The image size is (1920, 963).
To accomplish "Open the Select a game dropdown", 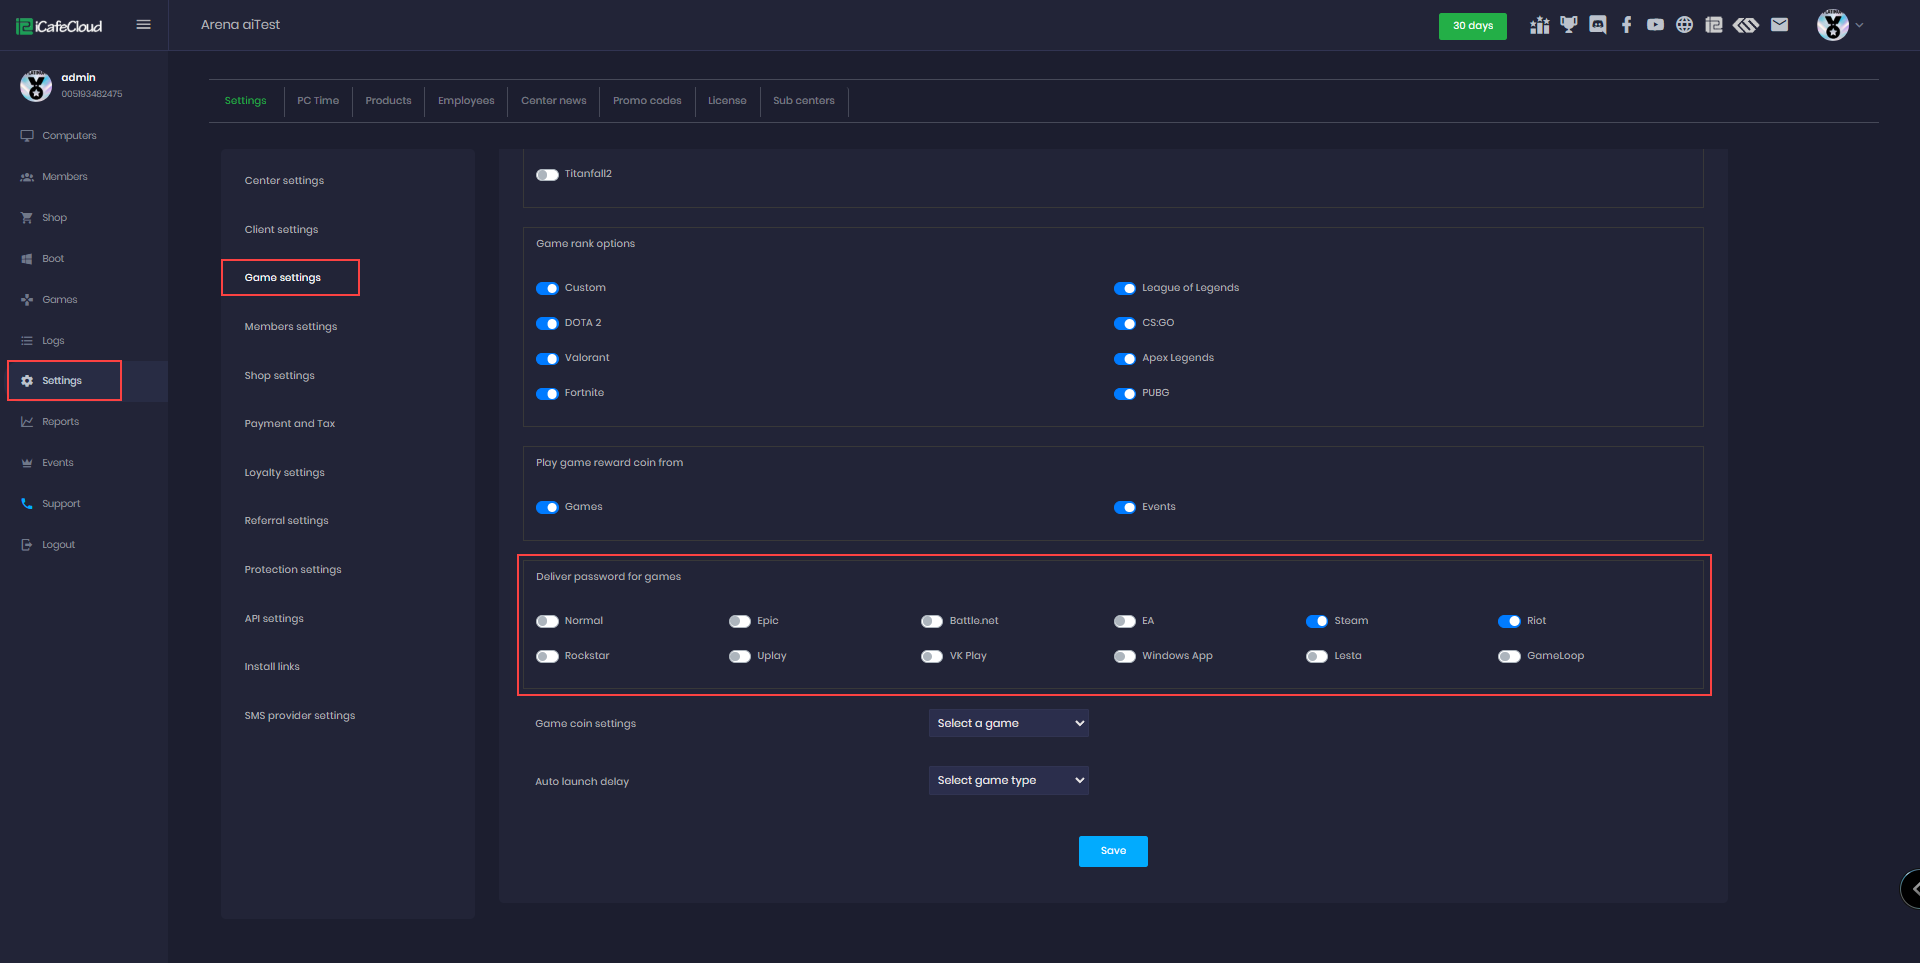I will 1008,723.
